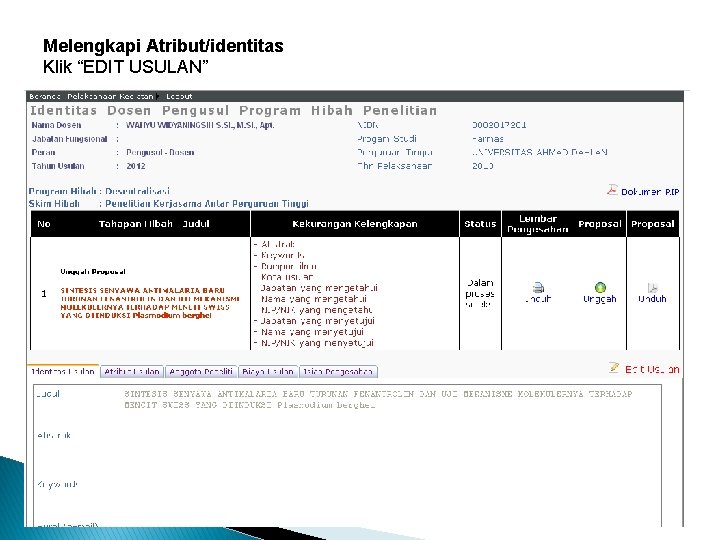
Task: Click 'Penelitian Kerjasama Antar Perguruan Tinggi' scheme text
Action: [207, 203]
